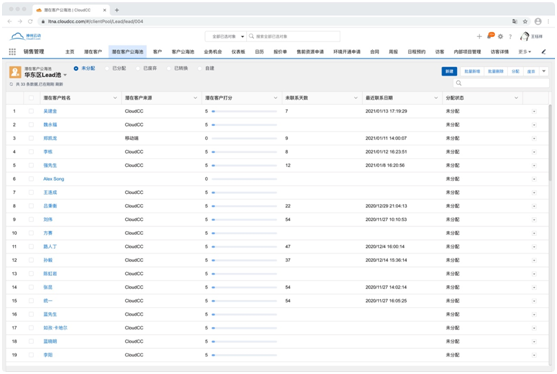This screenshot has height=374, width=557.
Task: Open the orange notifications icon
Action: click(x=491, y=36)
